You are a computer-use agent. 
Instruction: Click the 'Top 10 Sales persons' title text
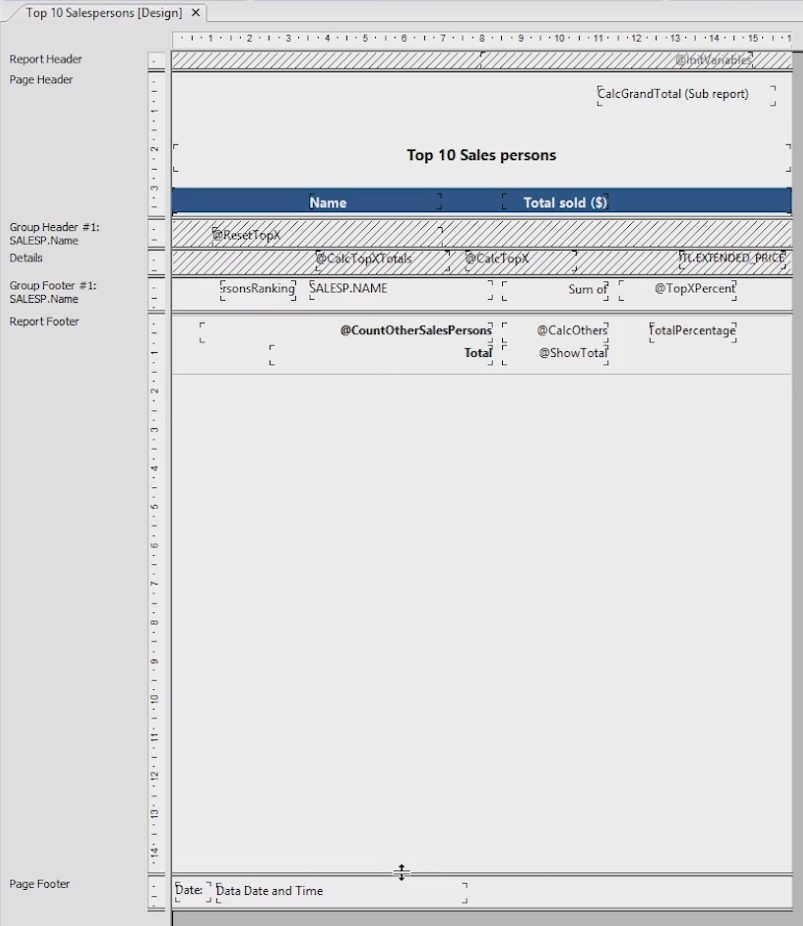pos(481,155)
